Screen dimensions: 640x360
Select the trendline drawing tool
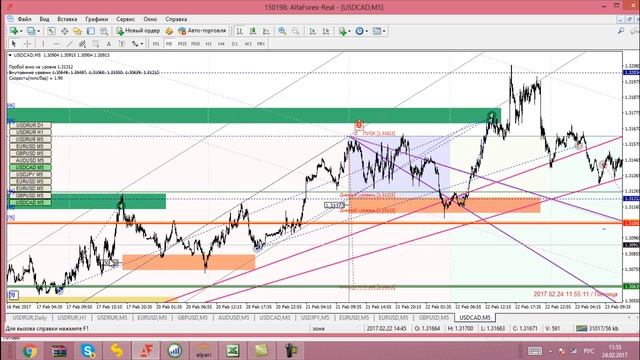(69, 44)
